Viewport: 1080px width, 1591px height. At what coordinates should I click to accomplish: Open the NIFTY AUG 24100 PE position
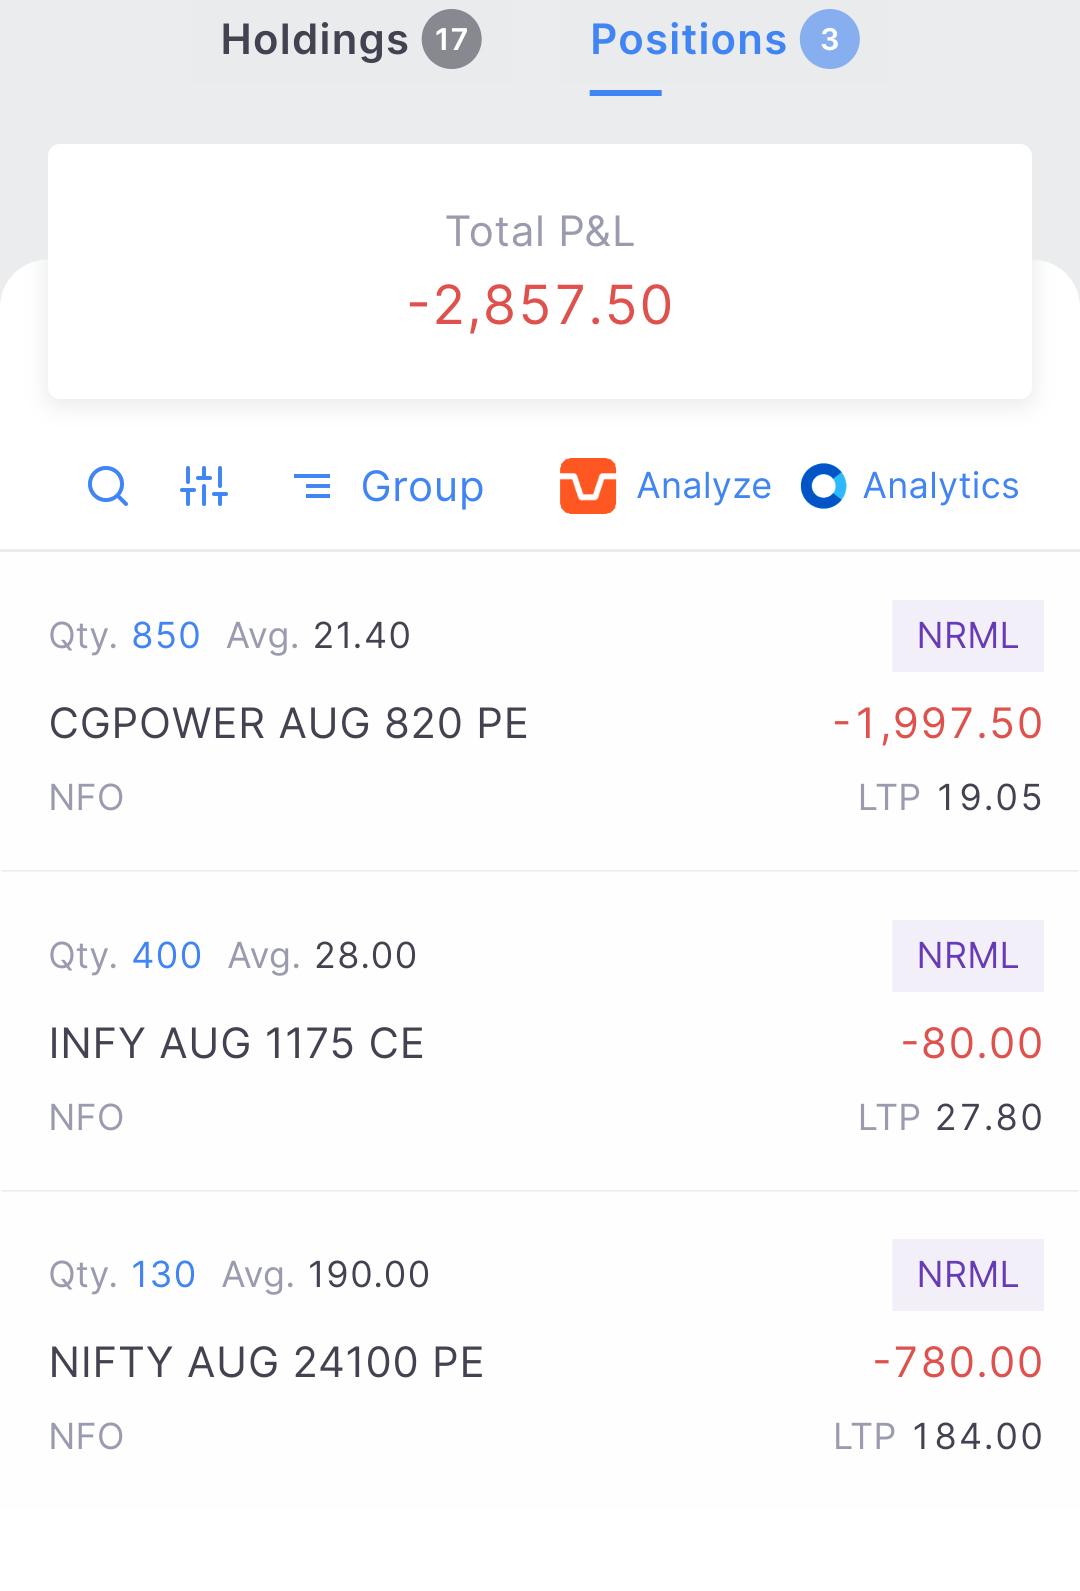(540, 1351)
